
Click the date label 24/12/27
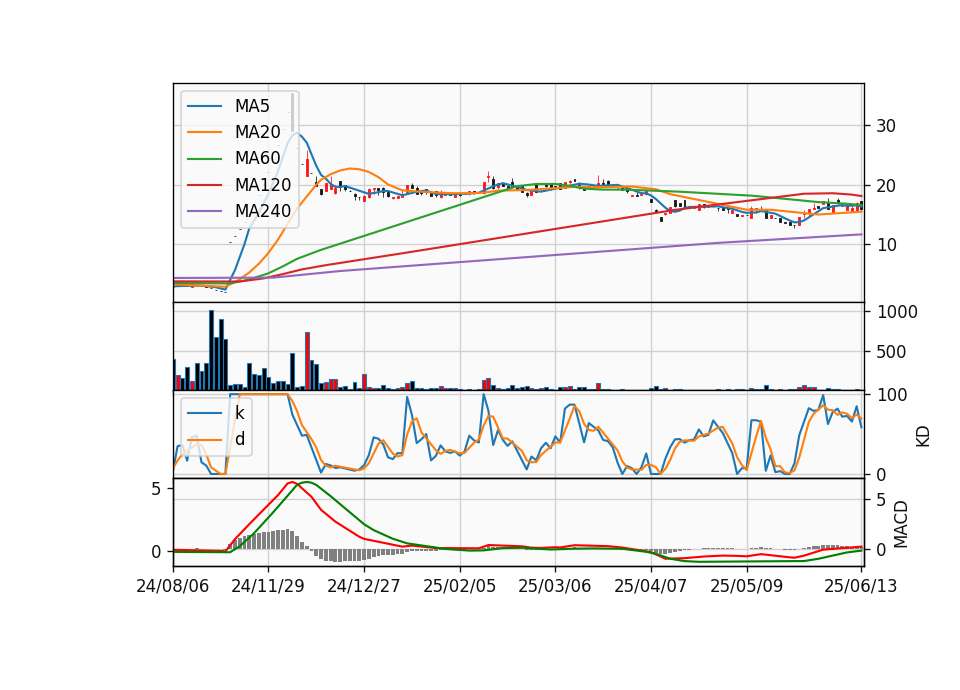point(364,586)
